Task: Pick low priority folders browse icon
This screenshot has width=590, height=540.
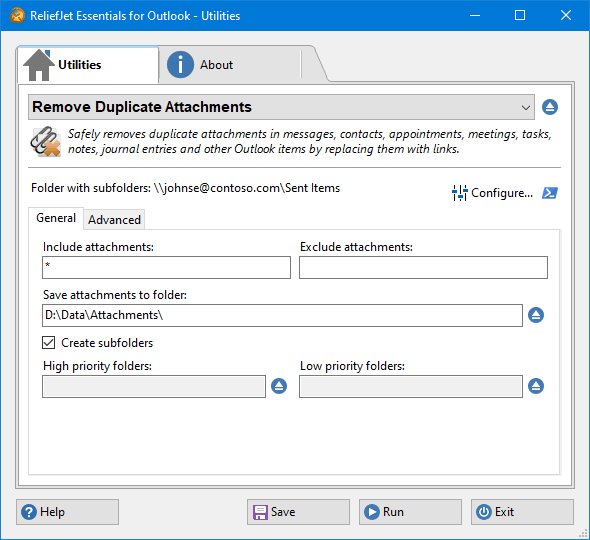Action: pos(536,386)
